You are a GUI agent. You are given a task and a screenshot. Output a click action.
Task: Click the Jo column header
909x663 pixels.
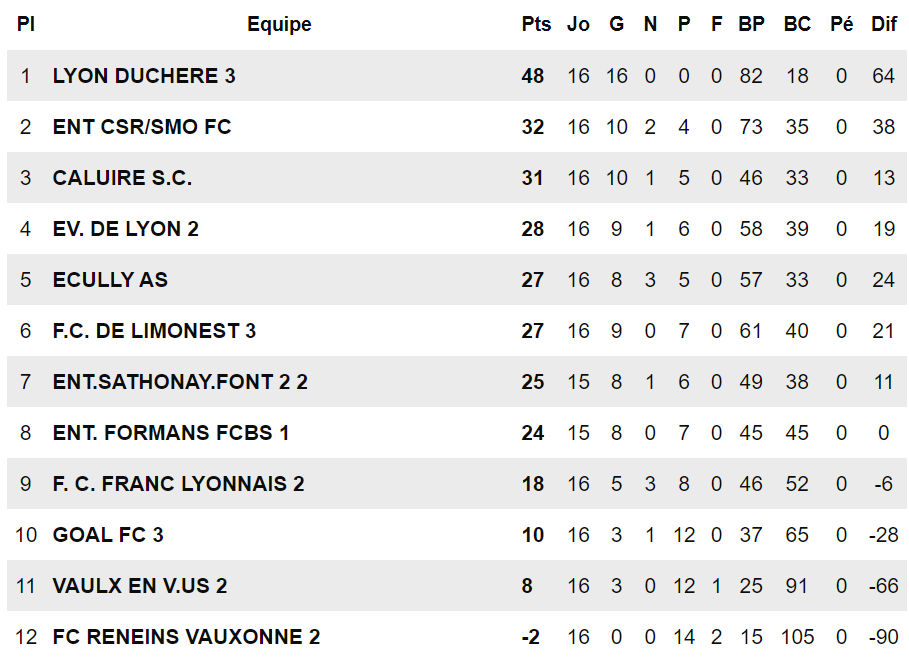(578, 24)
